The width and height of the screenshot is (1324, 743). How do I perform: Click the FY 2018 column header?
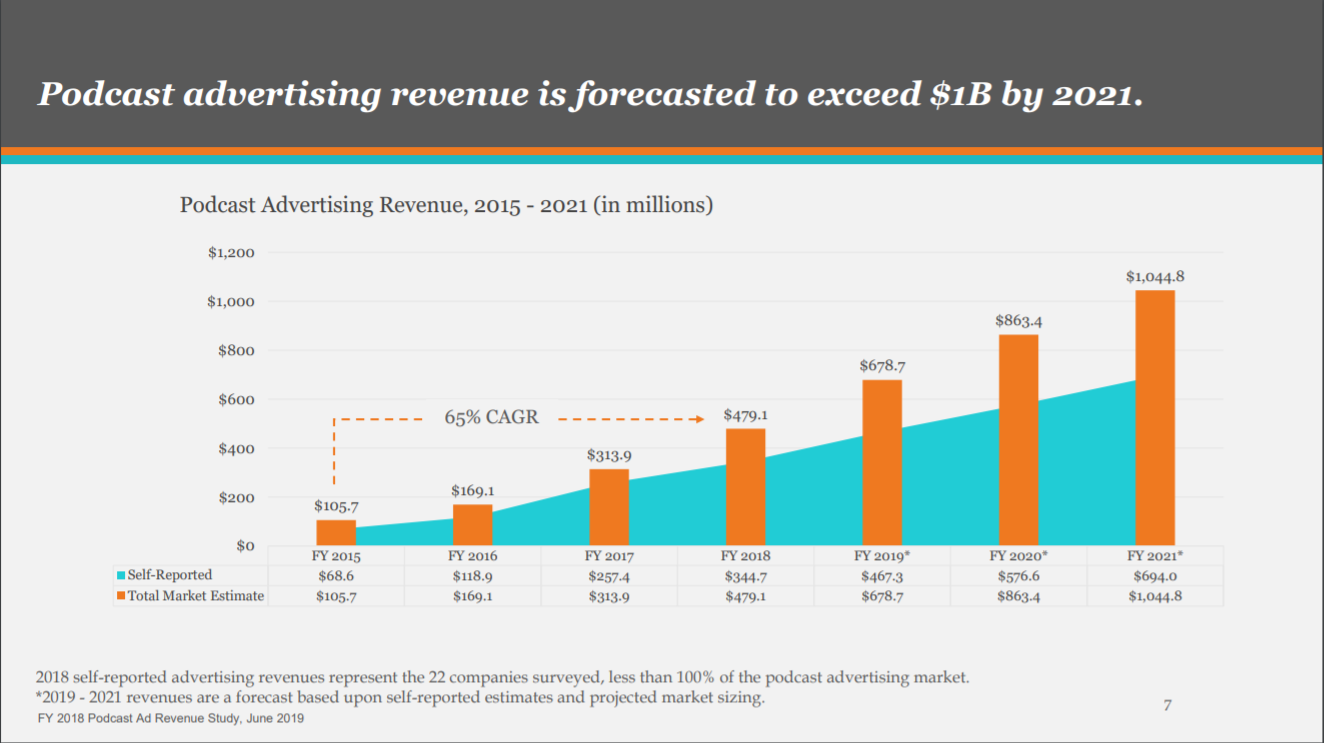(x=745, y=556)
